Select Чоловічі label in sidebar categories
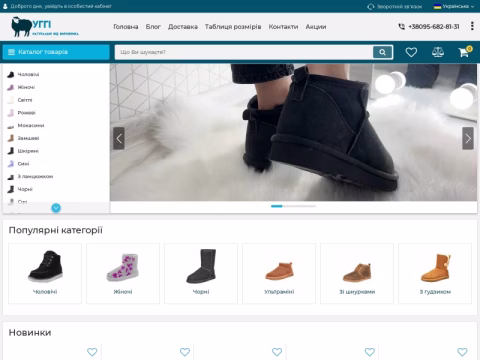Image resolution: width=480 pixels, height=360 pixels. coord(28,74)
